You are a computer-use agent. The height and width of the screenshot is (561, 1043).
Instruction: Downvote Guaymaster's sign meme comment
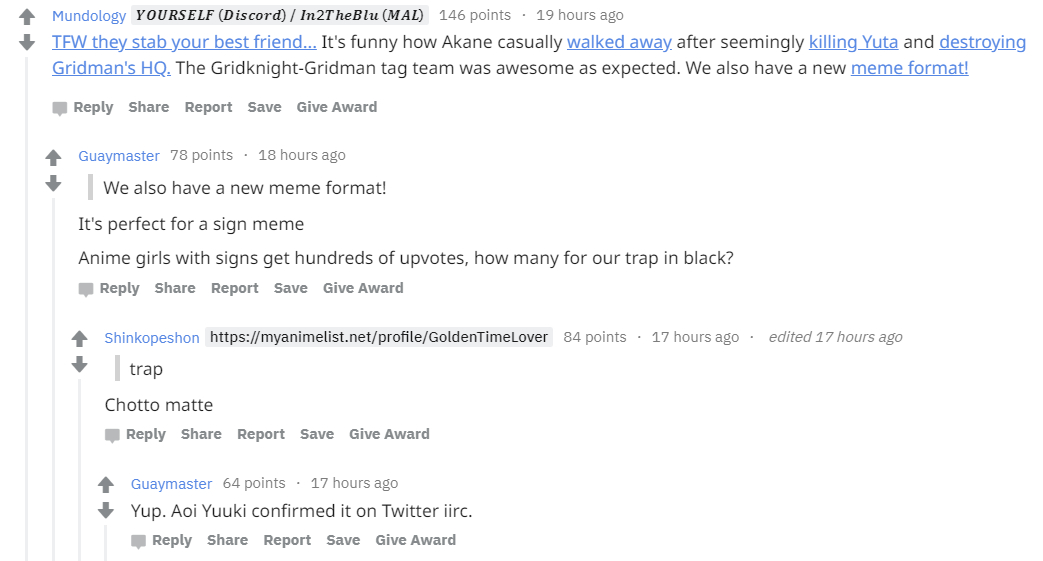(53, 182)
